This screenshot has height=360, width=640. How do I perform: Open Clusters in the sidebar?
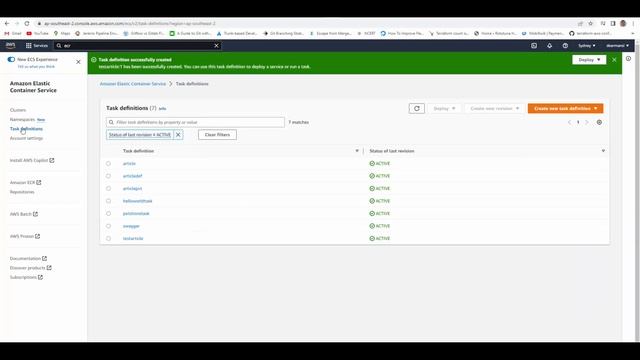(18, 110)
